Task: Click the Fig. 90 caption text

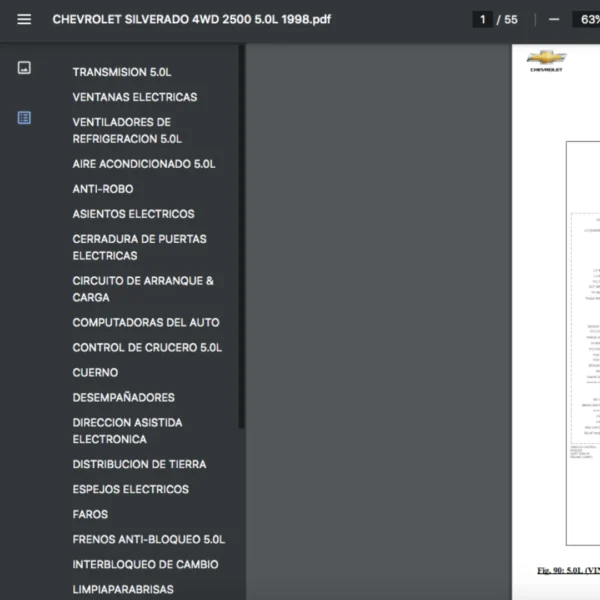Action: click(x=568, y=570)
